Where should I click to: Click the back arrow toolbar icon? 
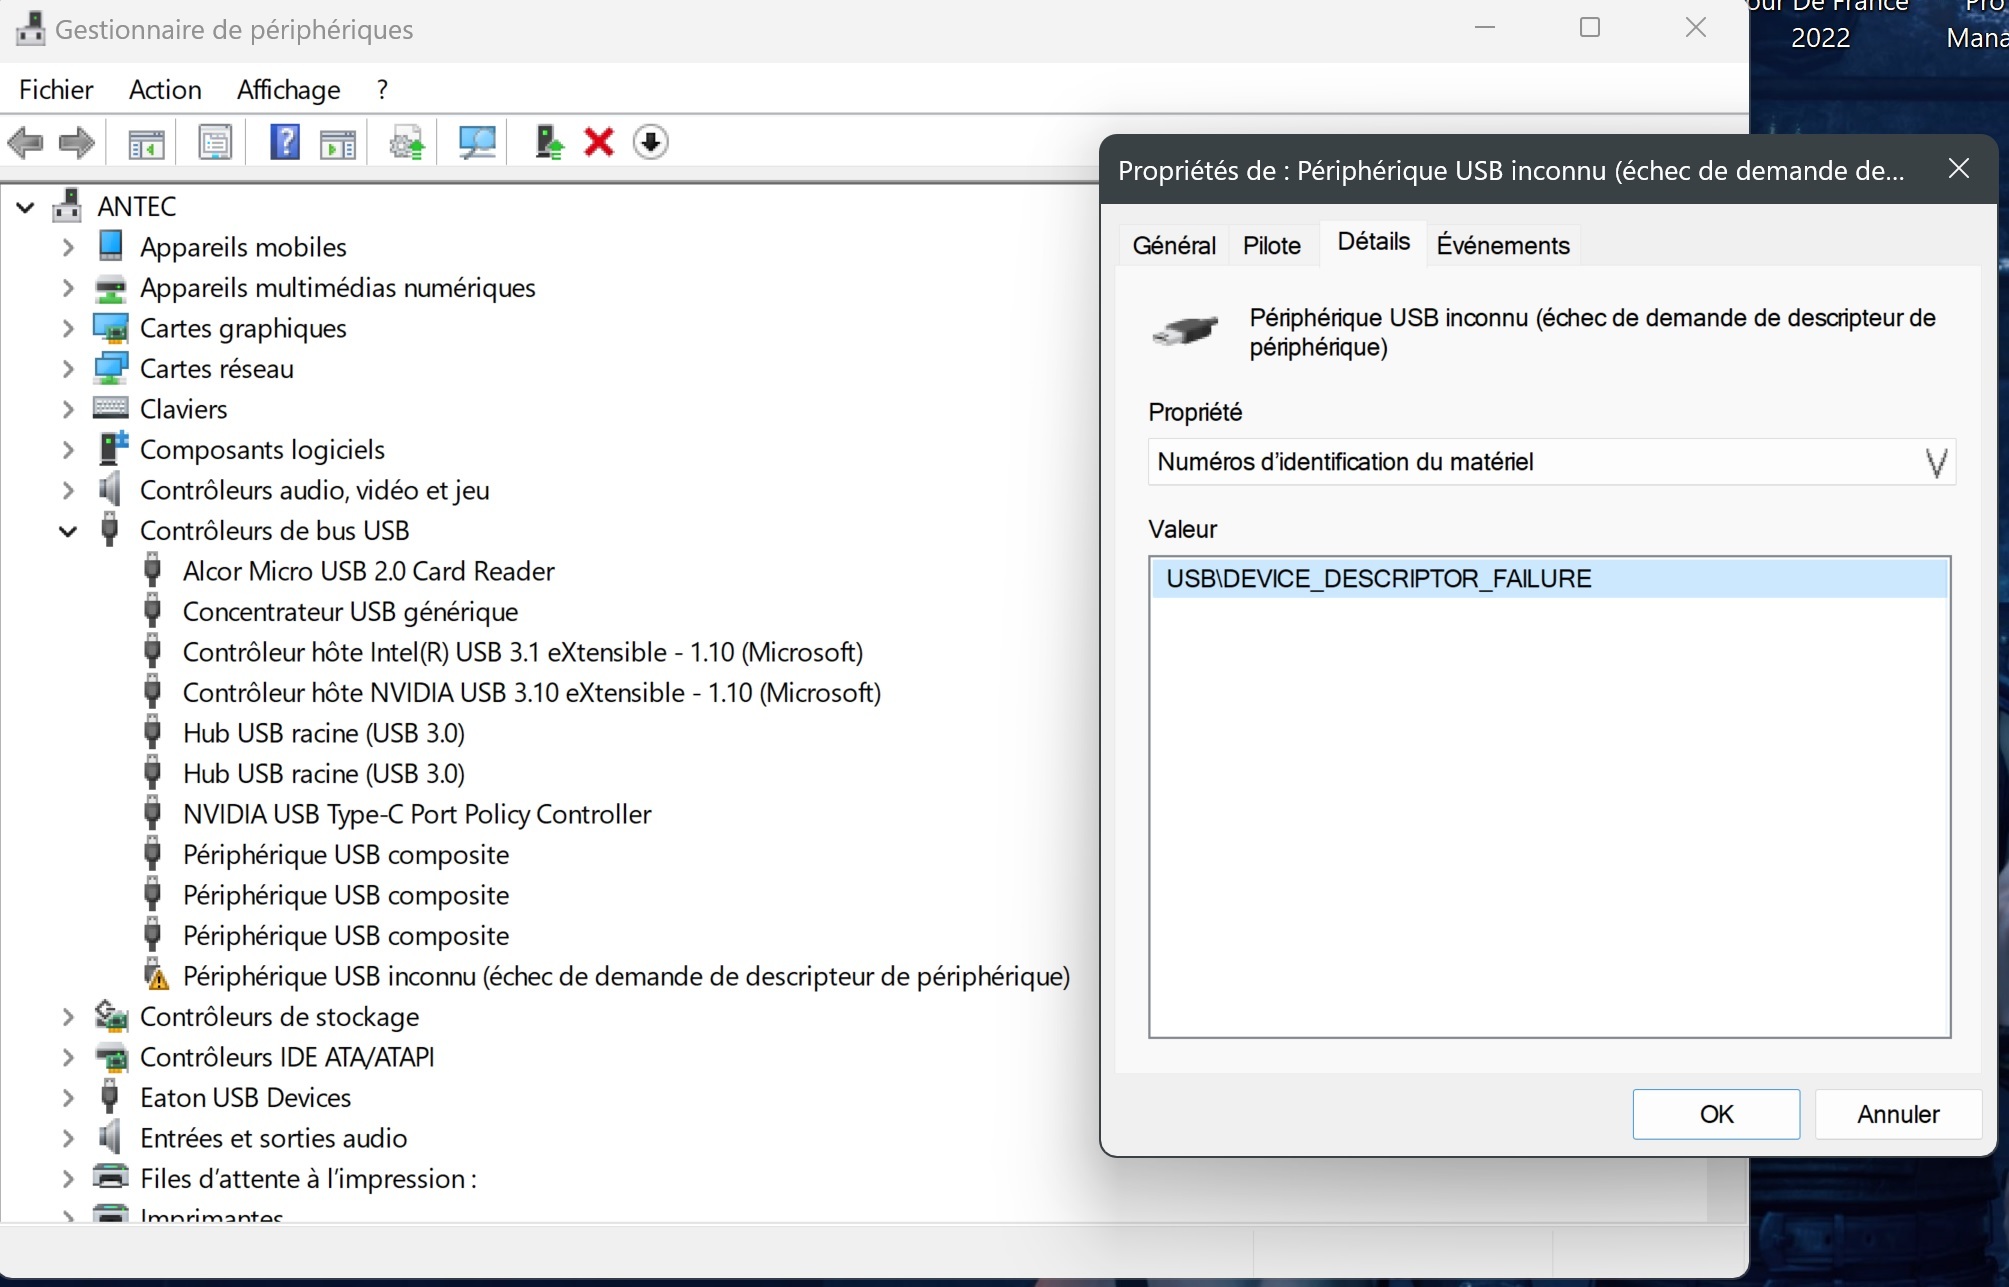[x=25, y=142]
